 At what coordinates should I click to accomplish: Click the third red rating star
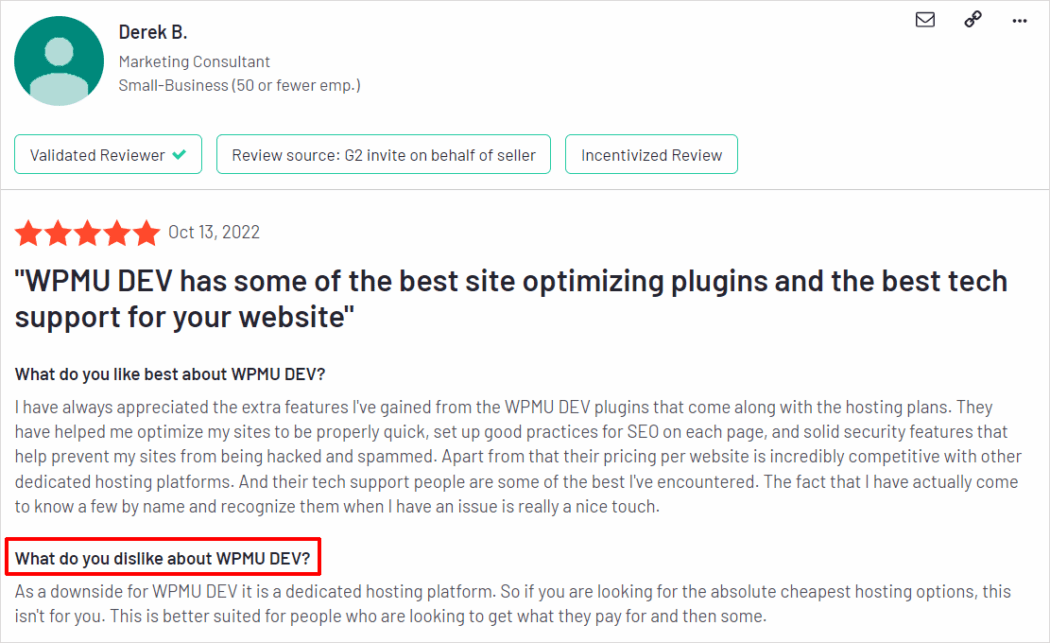coord(86,233)
